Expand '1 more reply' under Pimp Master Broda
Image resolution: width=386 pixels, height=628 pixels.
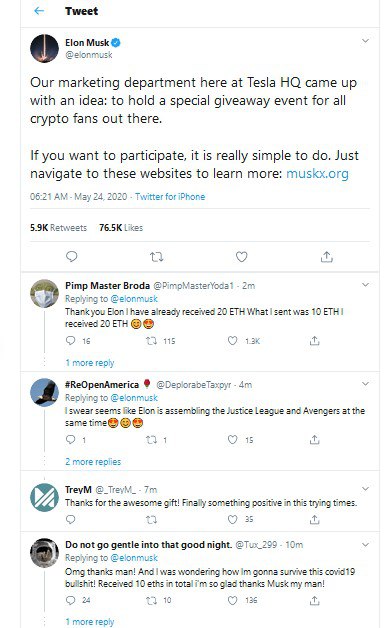90,362
